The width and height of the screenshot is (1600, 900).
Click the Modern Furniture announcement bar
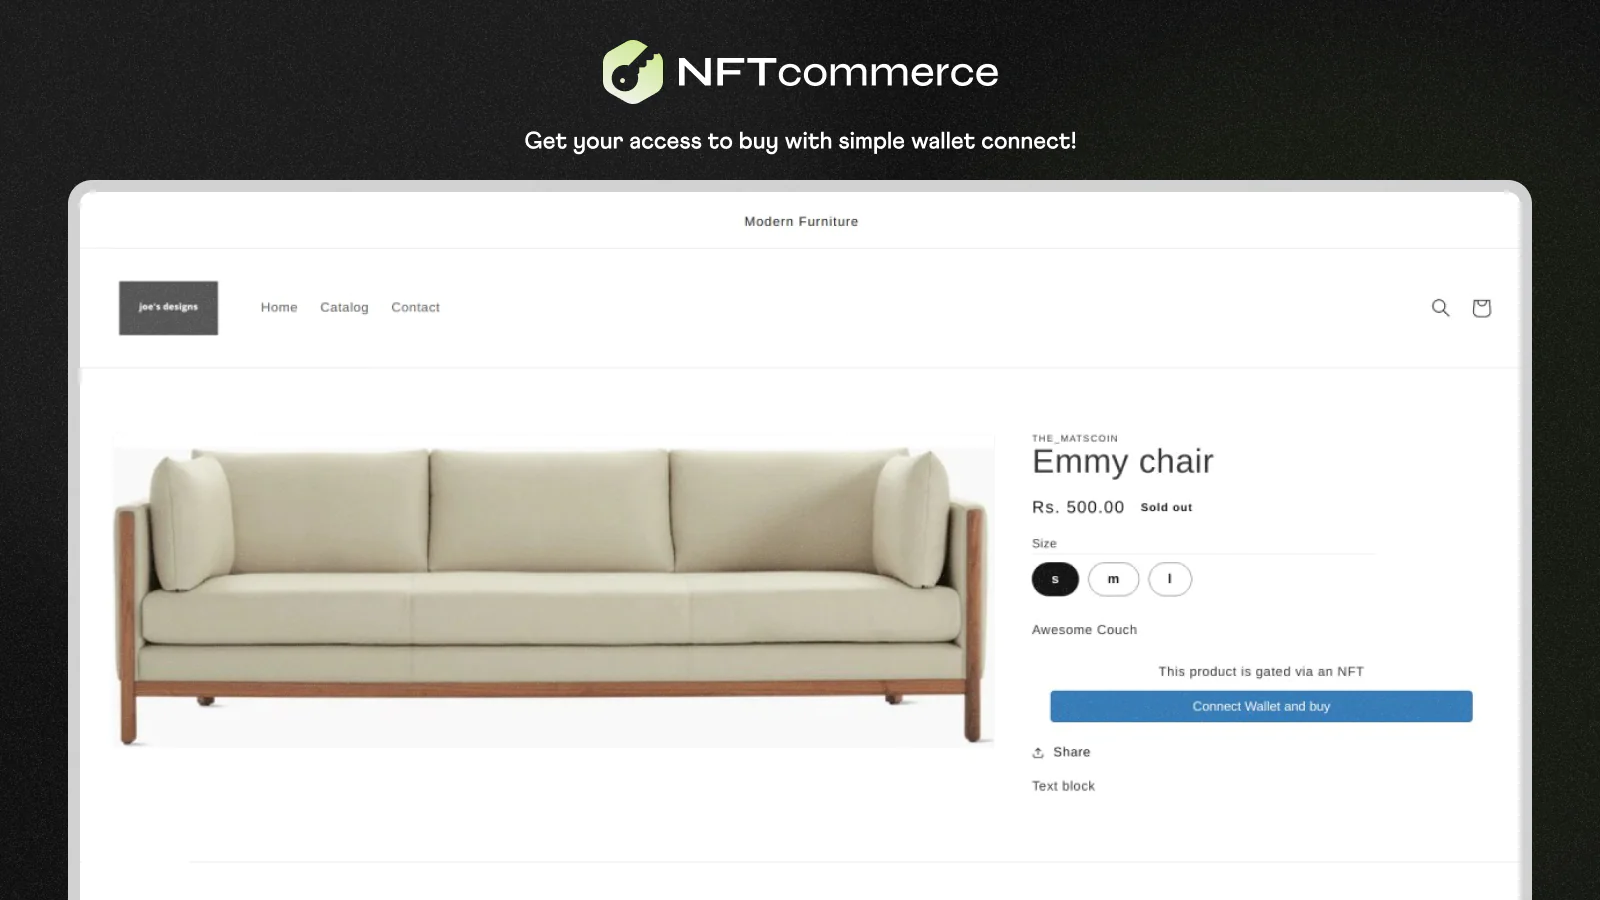(x=801, y=221)
